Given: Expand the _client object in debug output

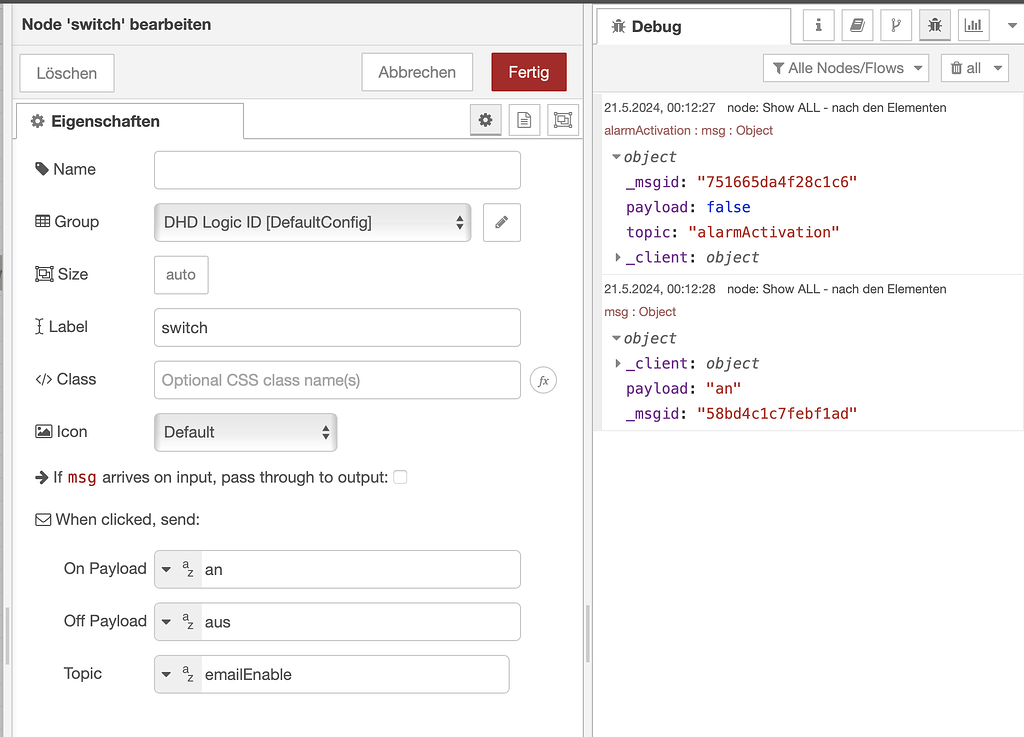Looking at the screenshot, I should tap(619, 257).
